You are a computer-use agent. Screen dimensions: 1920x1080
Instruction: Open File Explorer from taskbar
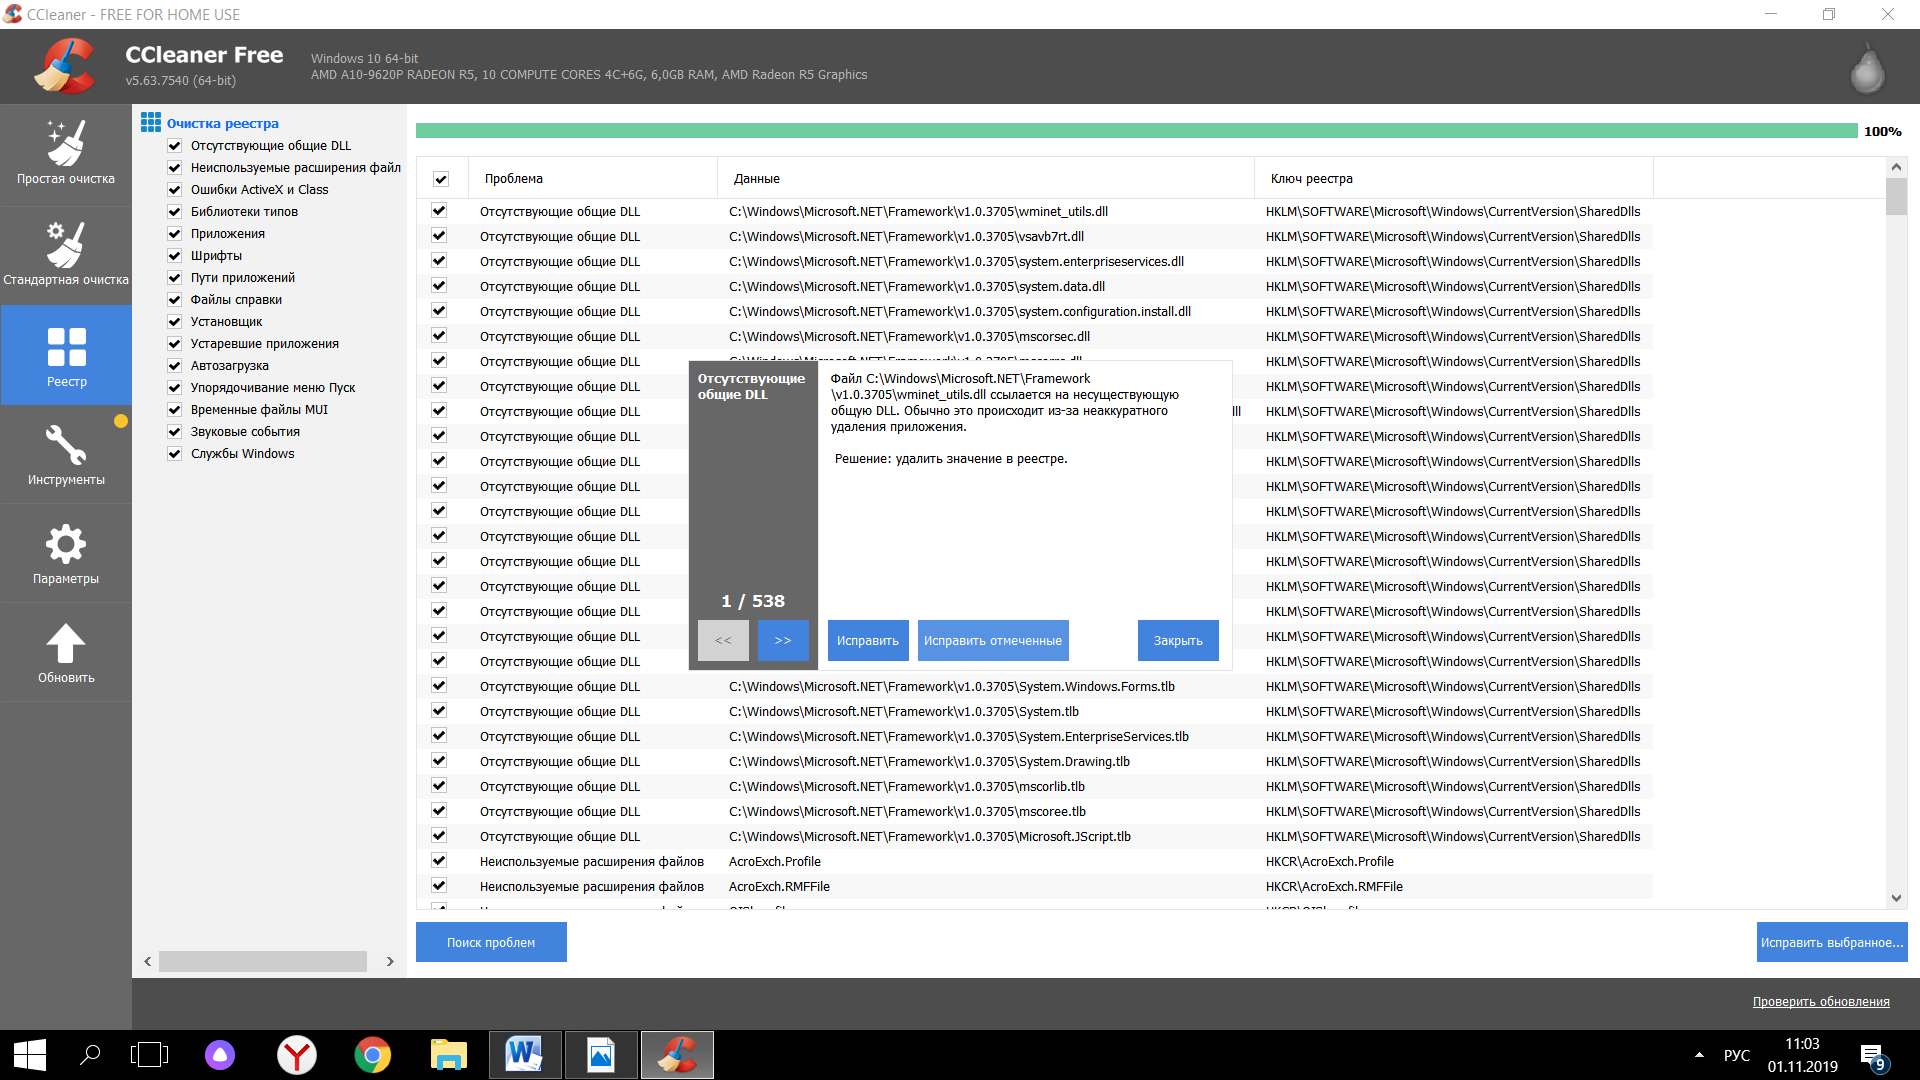click(449, 1055)
